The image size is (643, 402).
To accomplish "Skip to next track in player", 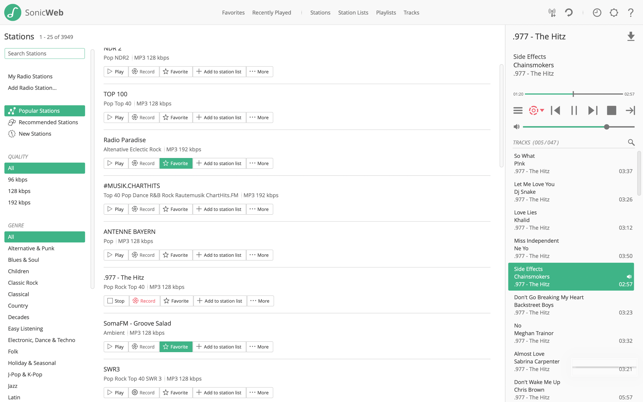I will [x=593, y=110].
